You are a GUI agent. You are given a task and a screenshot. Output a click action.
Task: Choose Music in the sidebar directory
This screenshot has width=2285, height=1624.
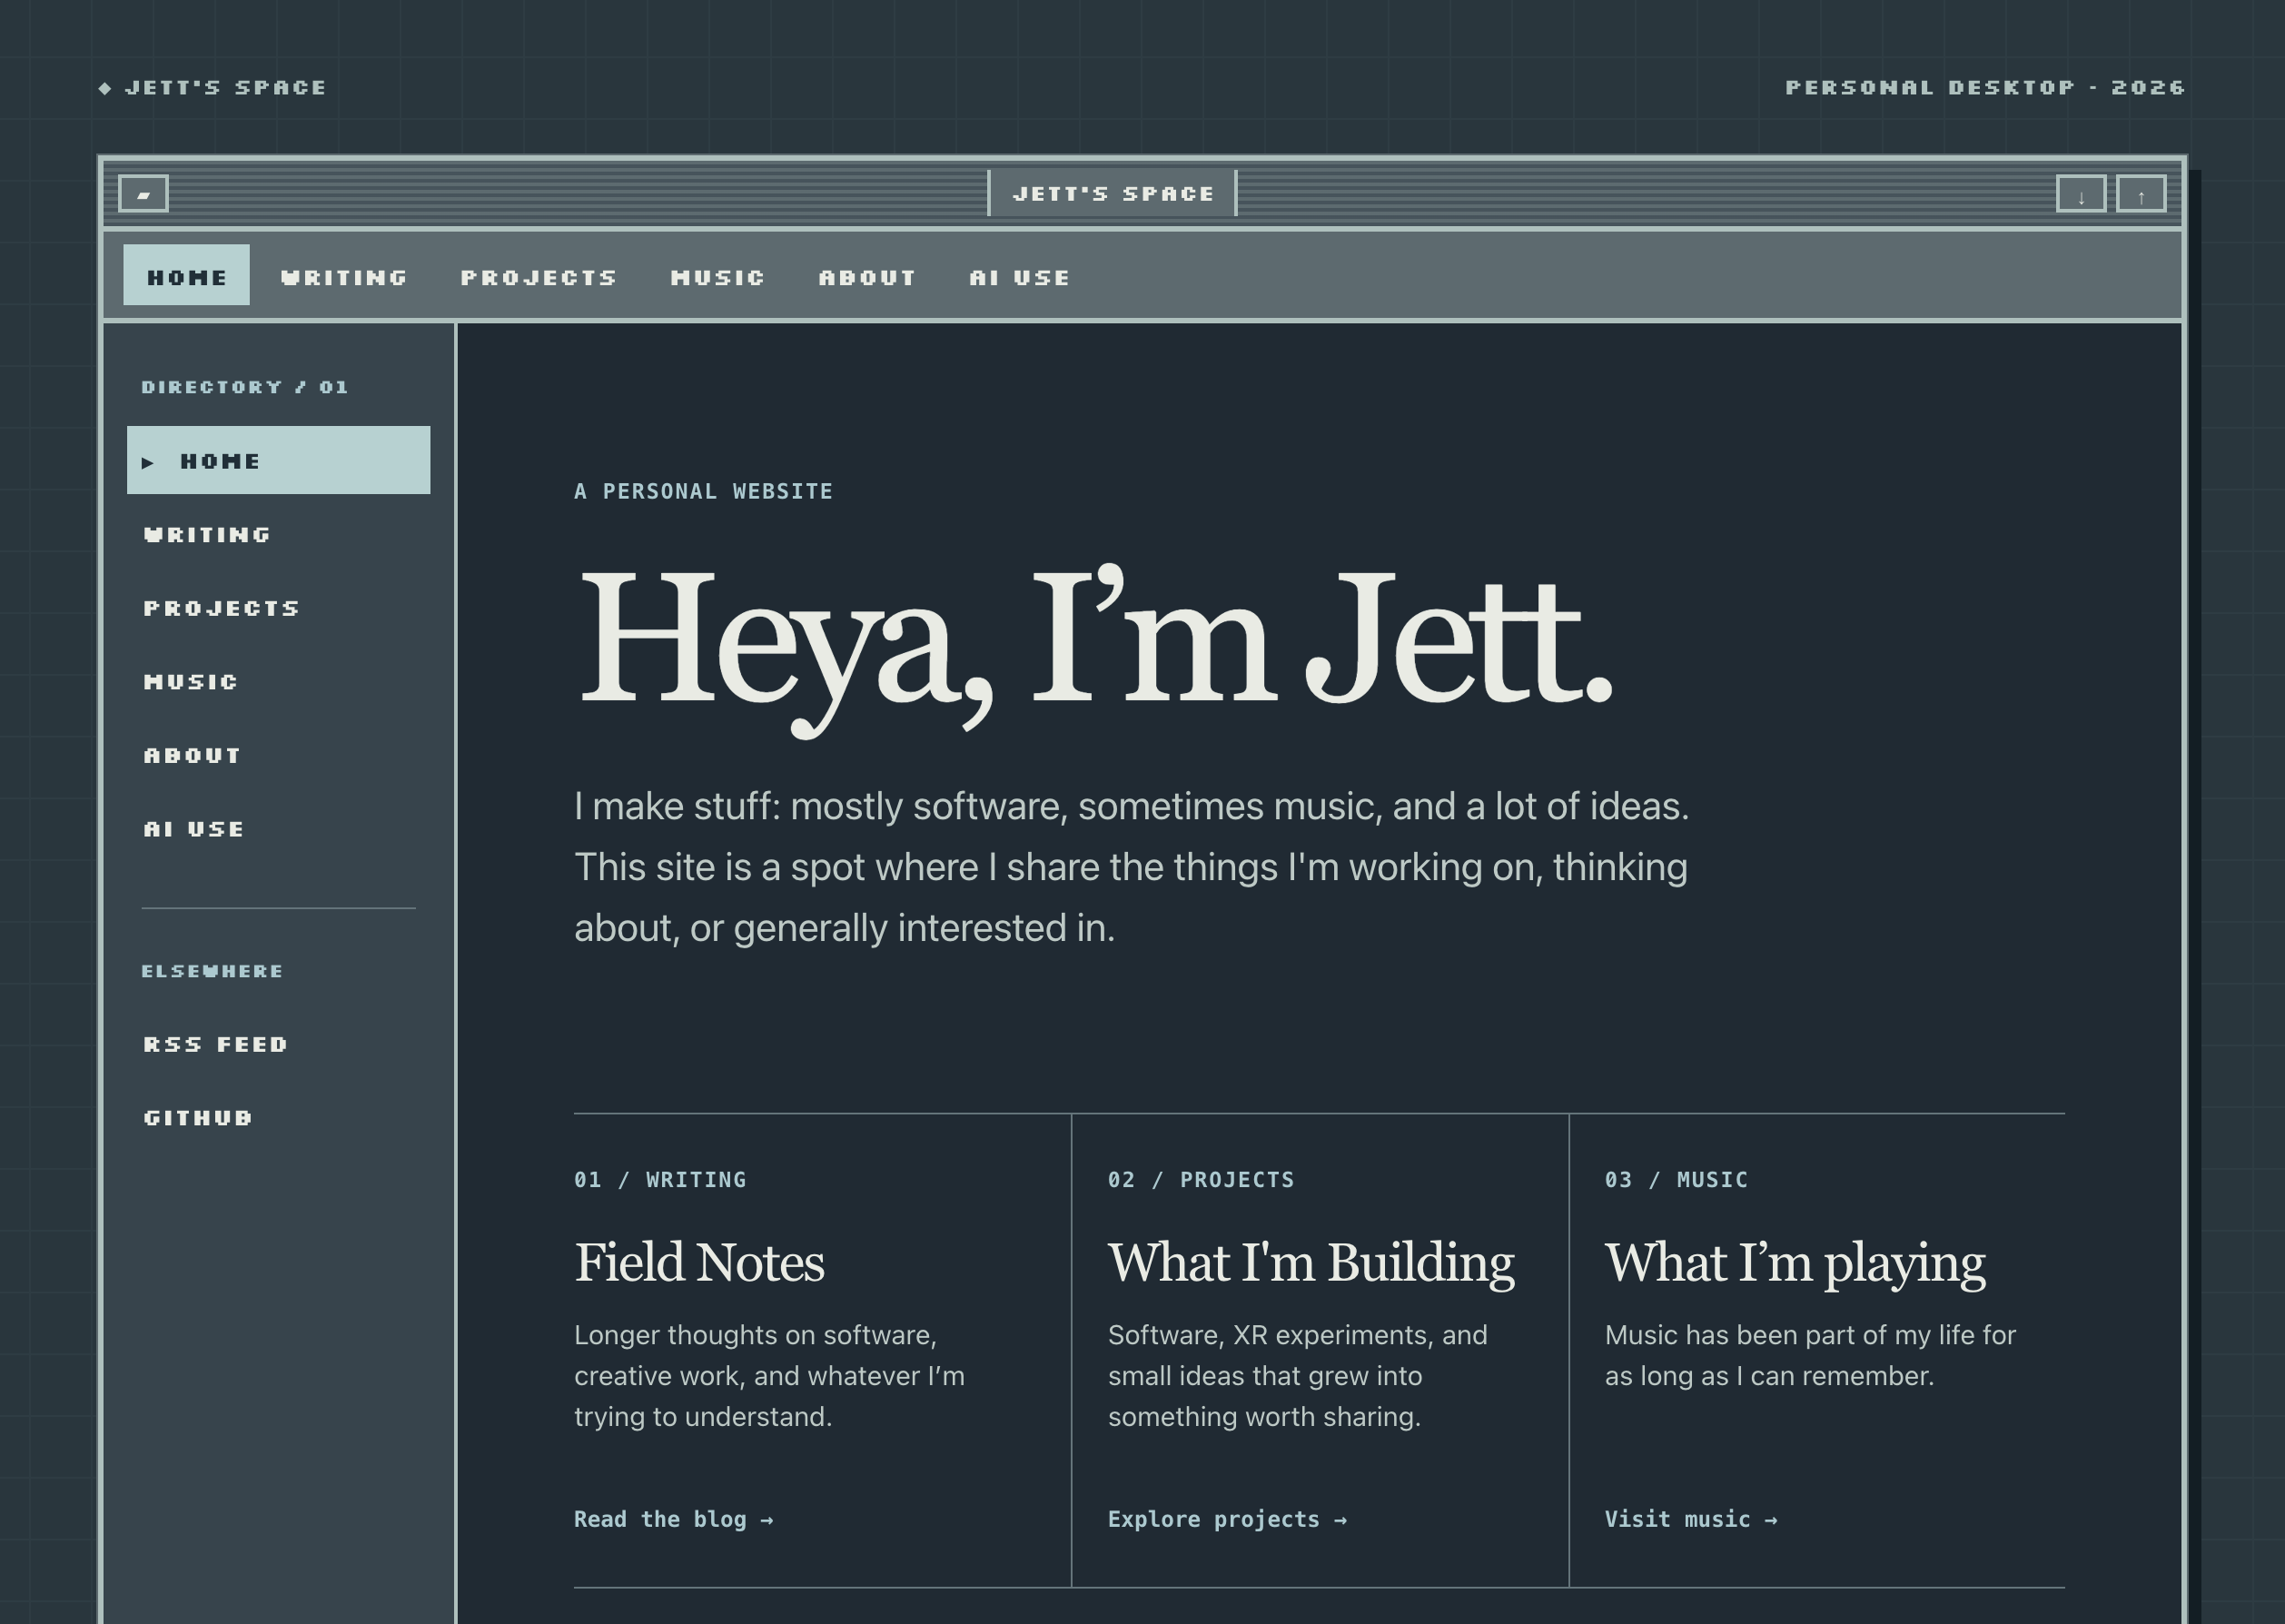coord(279,682)
